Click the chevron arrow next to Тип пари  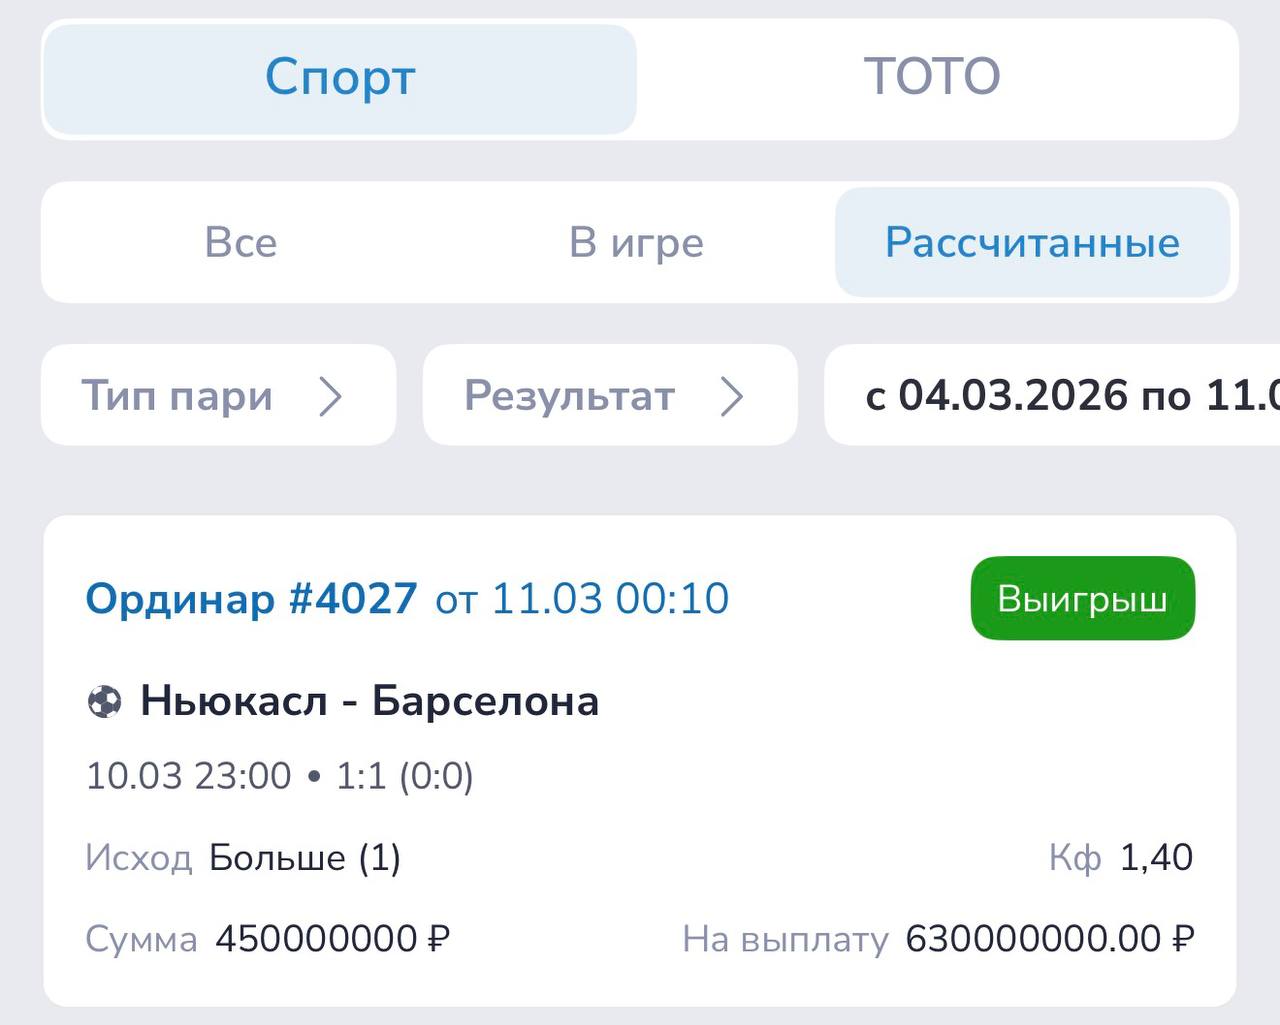click(x=330, y=396)
